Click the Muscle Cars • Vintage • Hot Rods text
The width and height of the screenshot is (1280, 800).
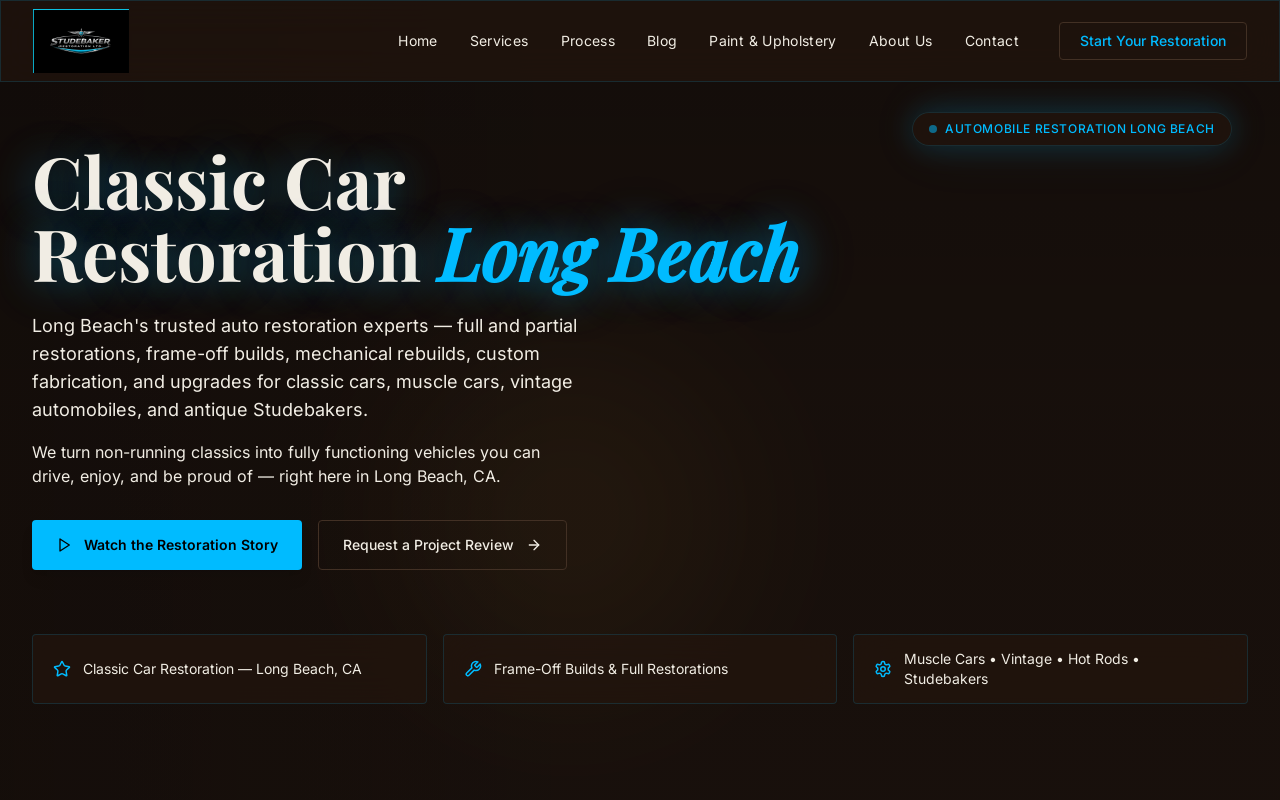point(1022,669)
